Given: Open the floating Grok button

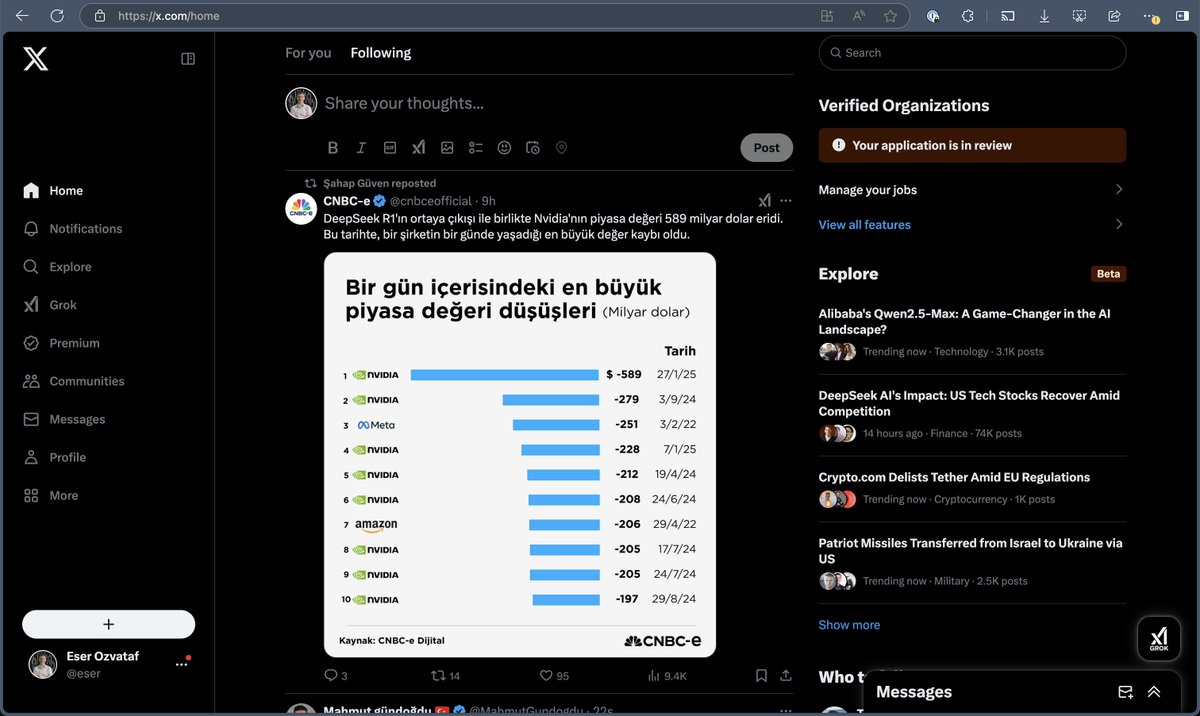Looking at the screenshot, I should [x=1159, y=638].
